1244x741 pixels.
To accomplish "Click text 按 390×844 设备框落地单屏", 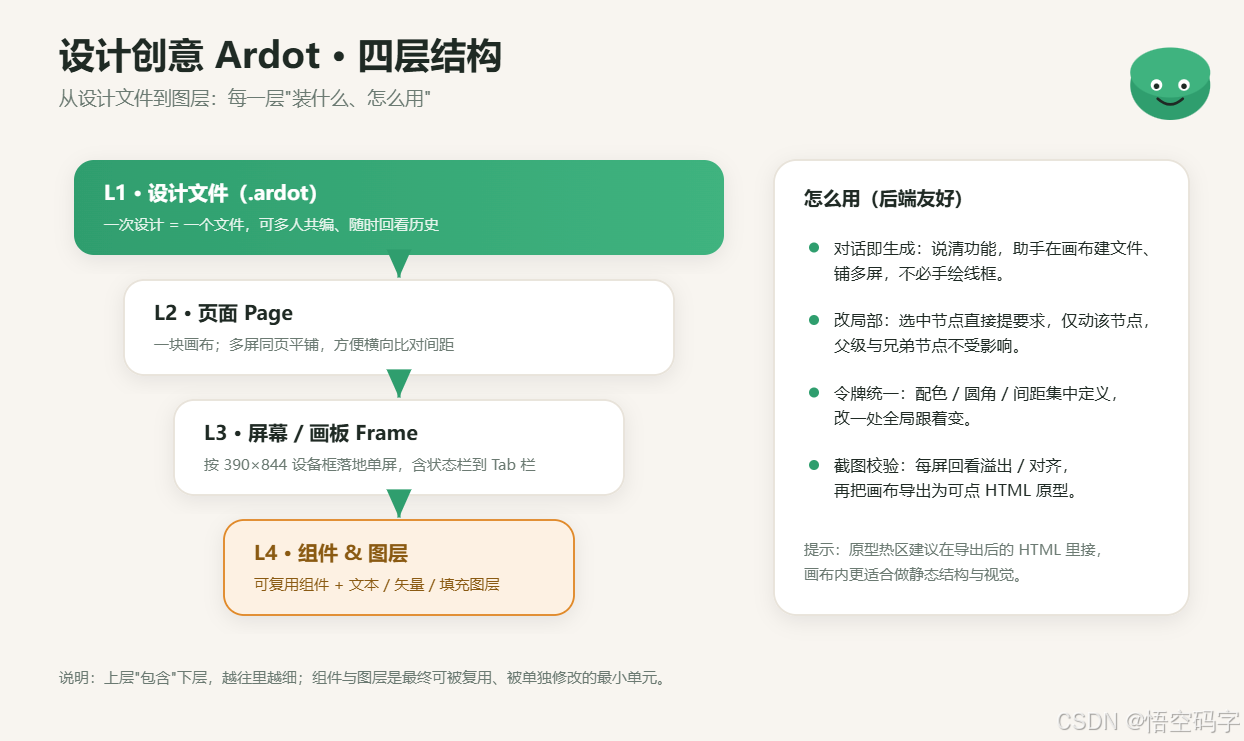I will click(x=370, y=465).
